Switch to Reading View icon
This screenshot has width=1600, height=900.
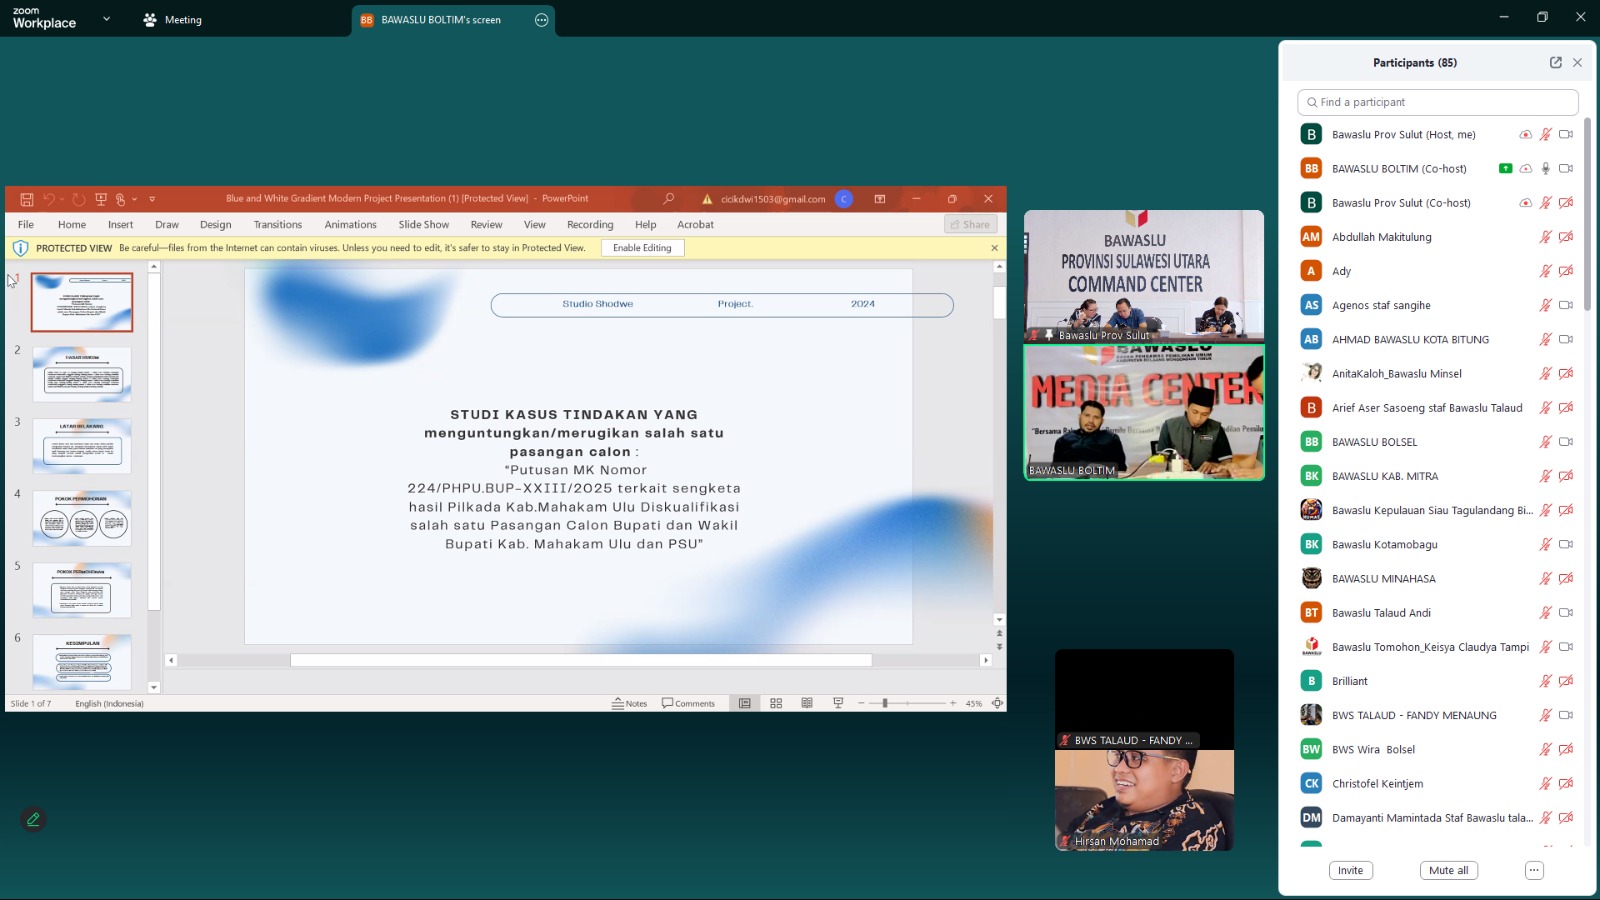tap(807, 703)
